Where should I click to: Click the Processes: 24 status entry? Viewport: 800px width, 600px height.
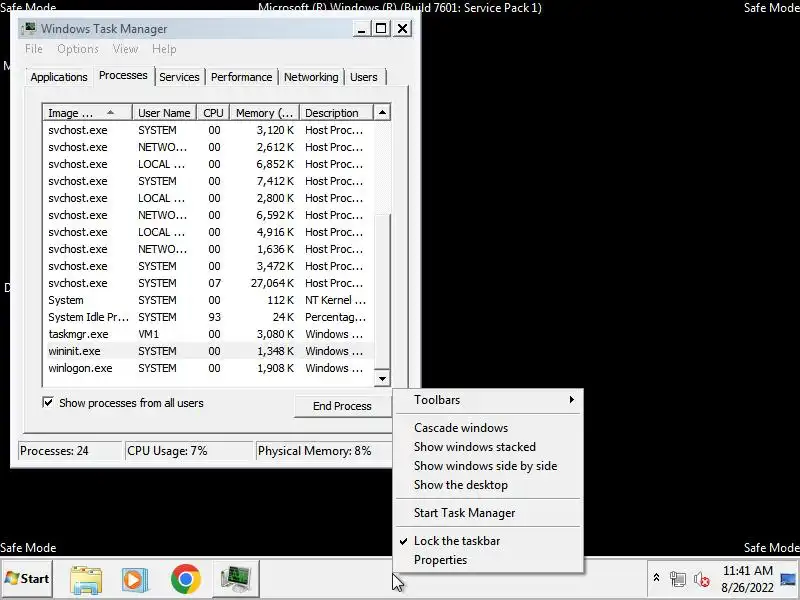coord(70,451)
